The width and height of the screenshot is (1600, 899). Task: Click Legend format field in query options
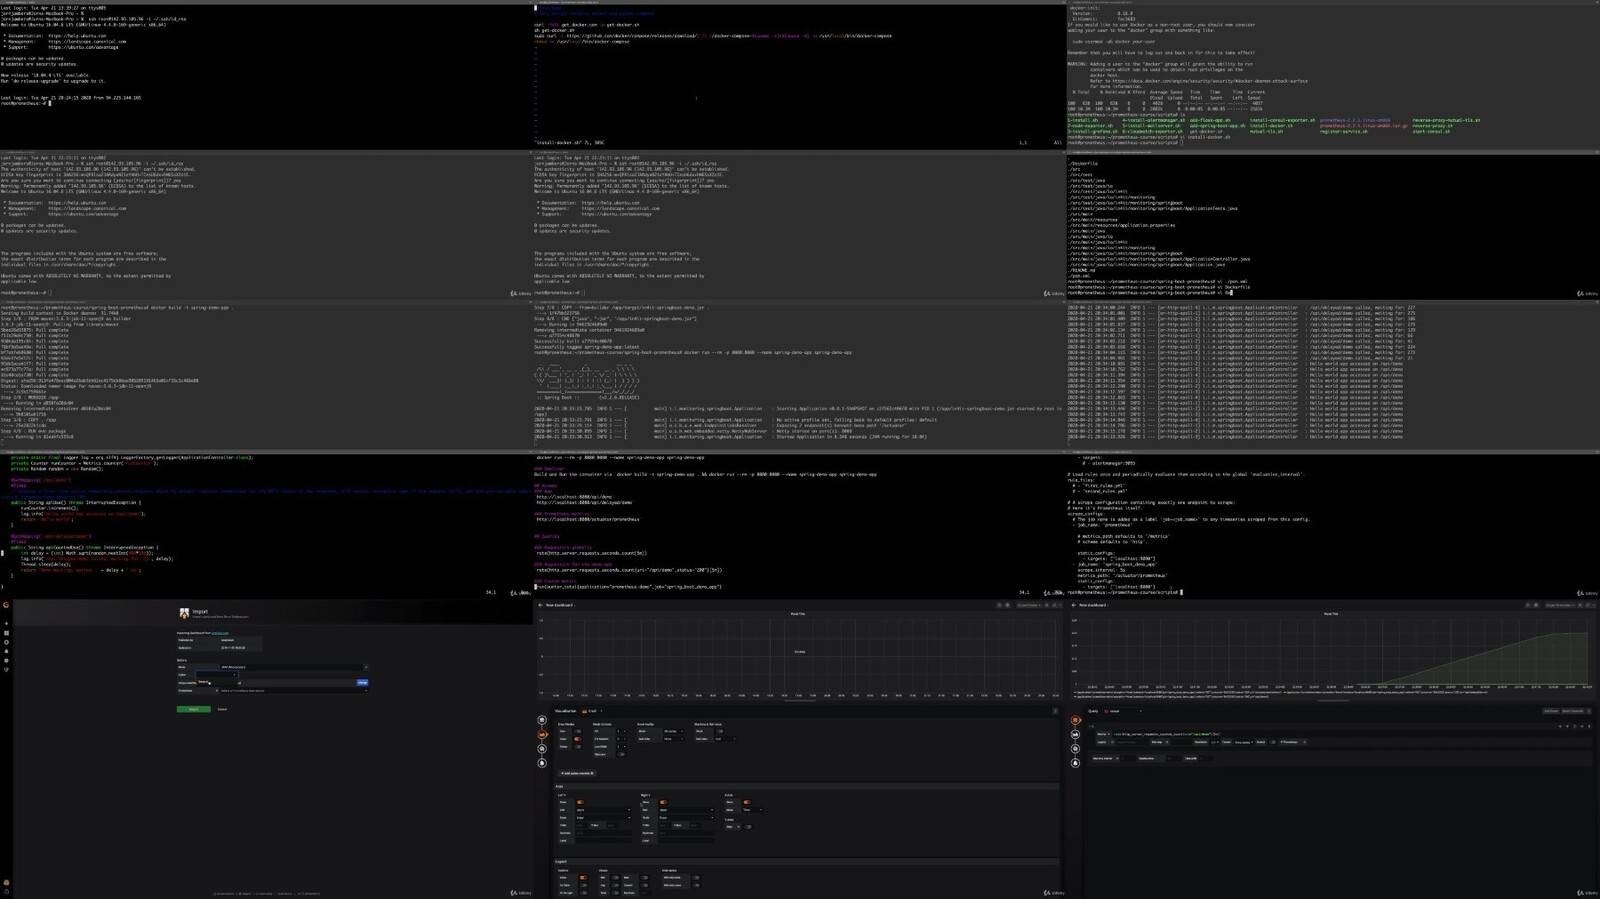[1131, 742]
